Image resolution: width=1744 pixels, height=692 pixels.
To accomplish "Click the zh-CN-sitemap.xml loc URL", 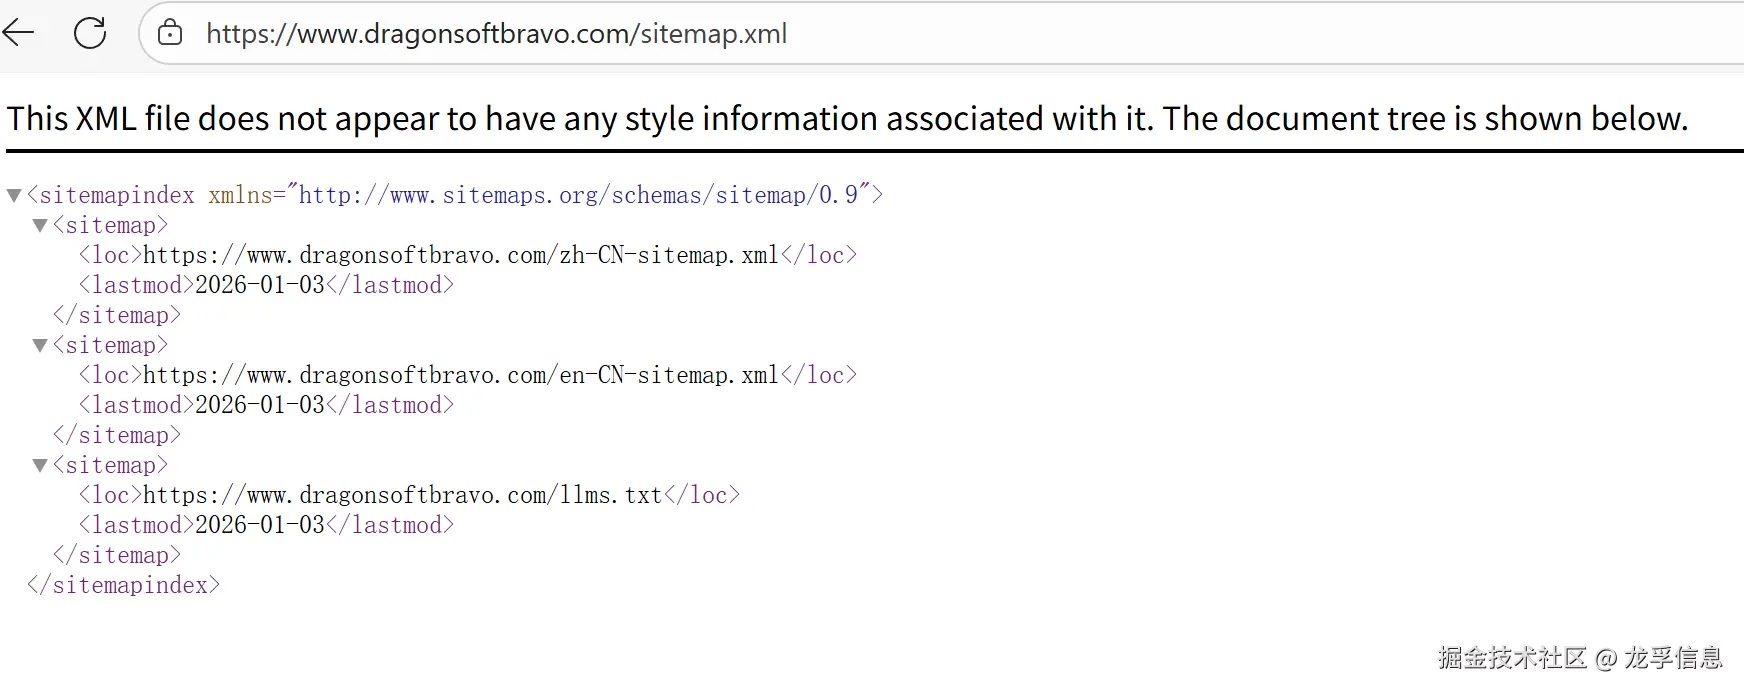I will [x=460, y=255].
